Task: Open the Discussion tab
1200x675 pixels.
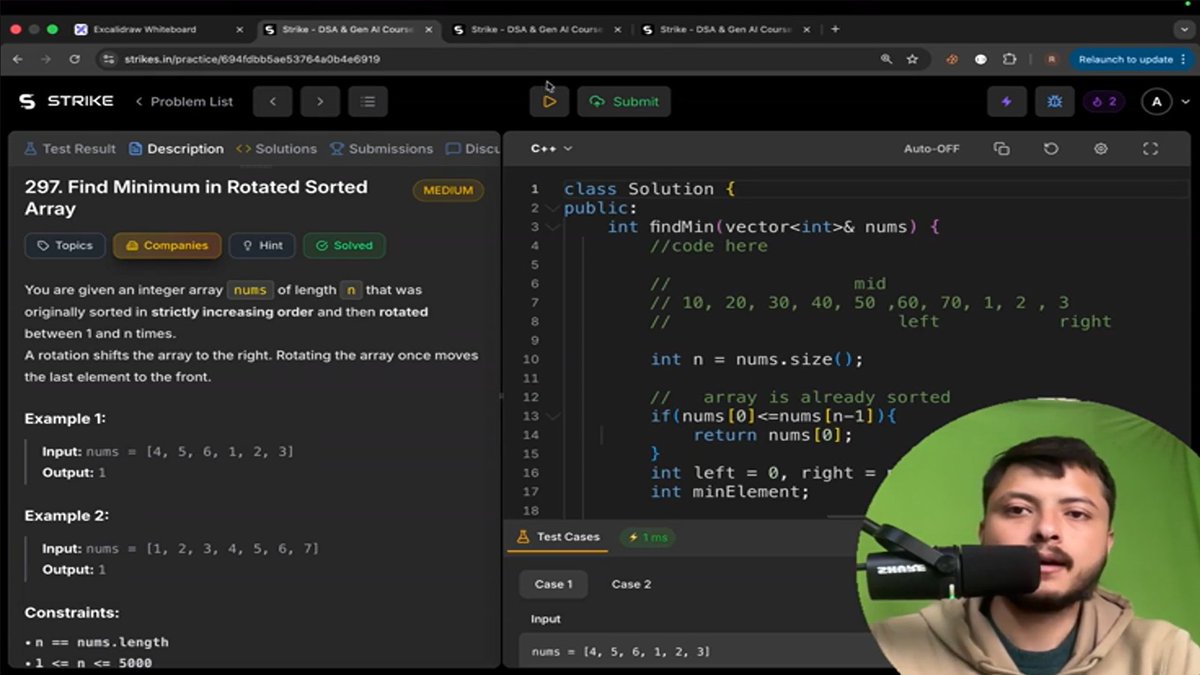Action: [473, 148]
